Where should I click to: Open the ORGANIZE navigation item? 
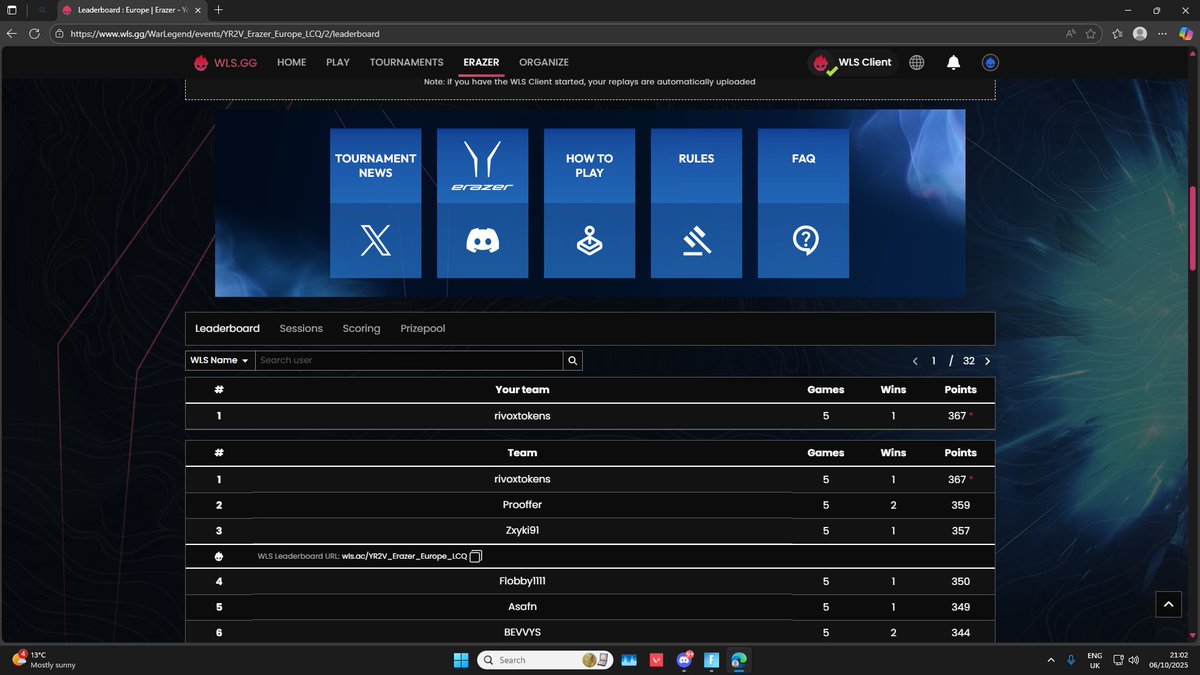544,62
